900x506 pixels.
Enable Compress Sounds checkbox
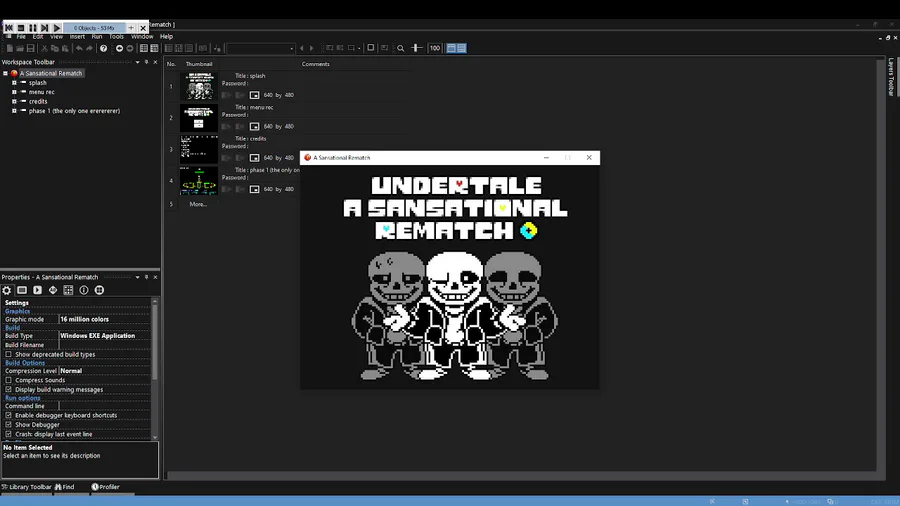point(9,380)
